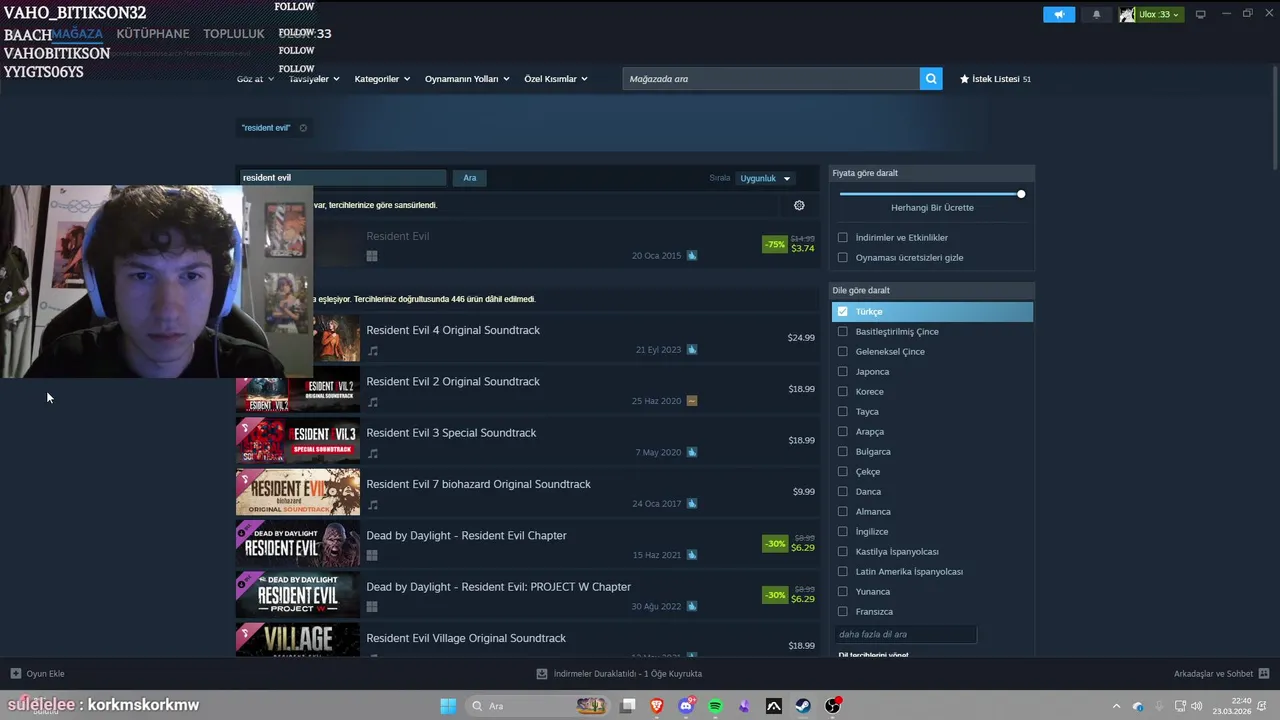Click Windows platform icon on Dead by Daylight - Resident Evil Chapter
The height and width of the screenshot is (720, 1280).
(372, 555)
